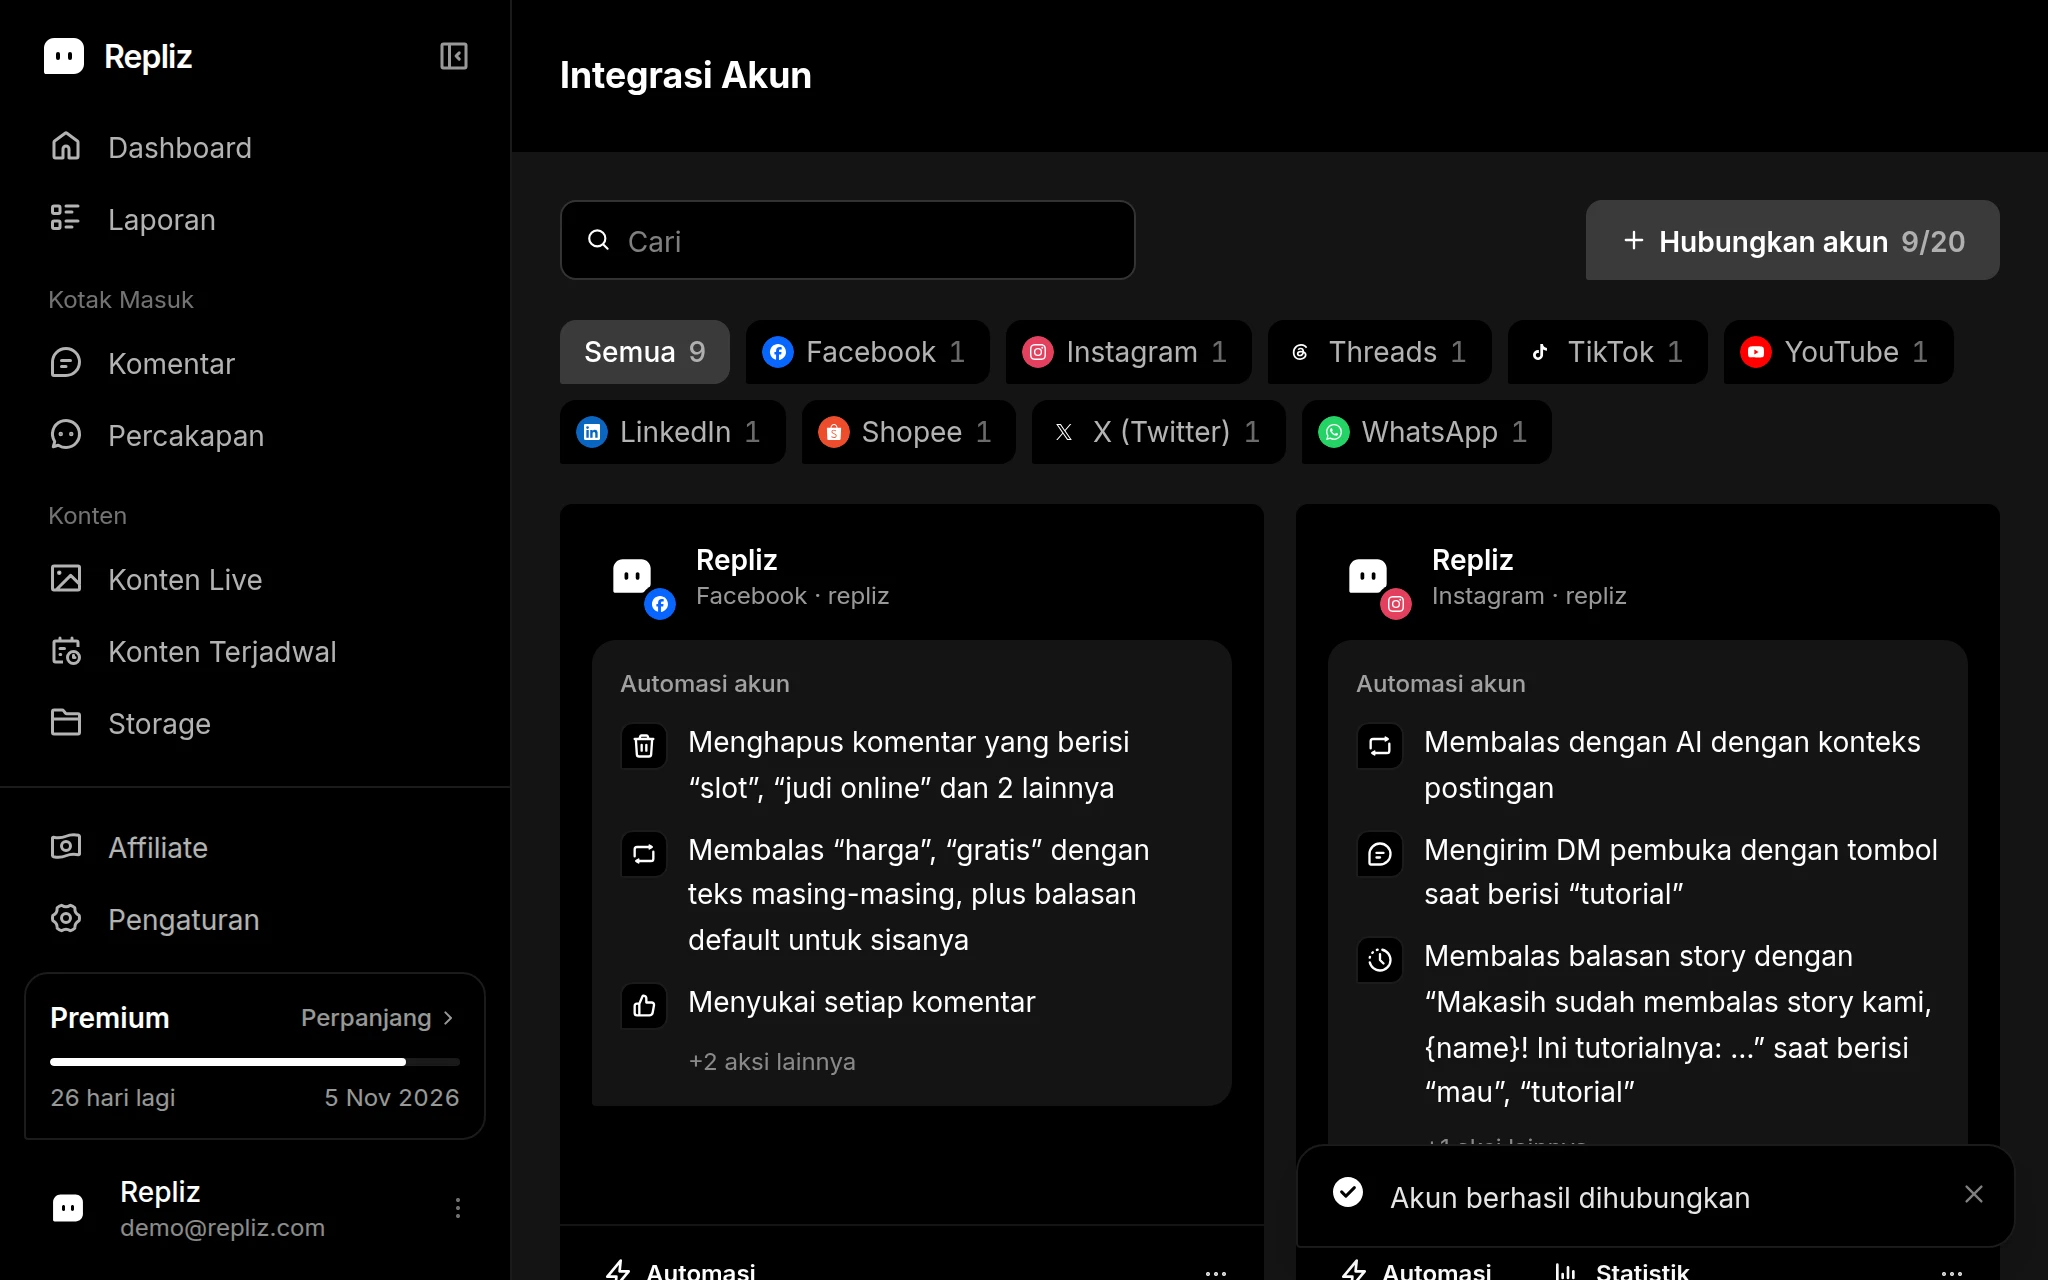
Task: Filter accounts by WhatsApp
Action: (1427, 432)
